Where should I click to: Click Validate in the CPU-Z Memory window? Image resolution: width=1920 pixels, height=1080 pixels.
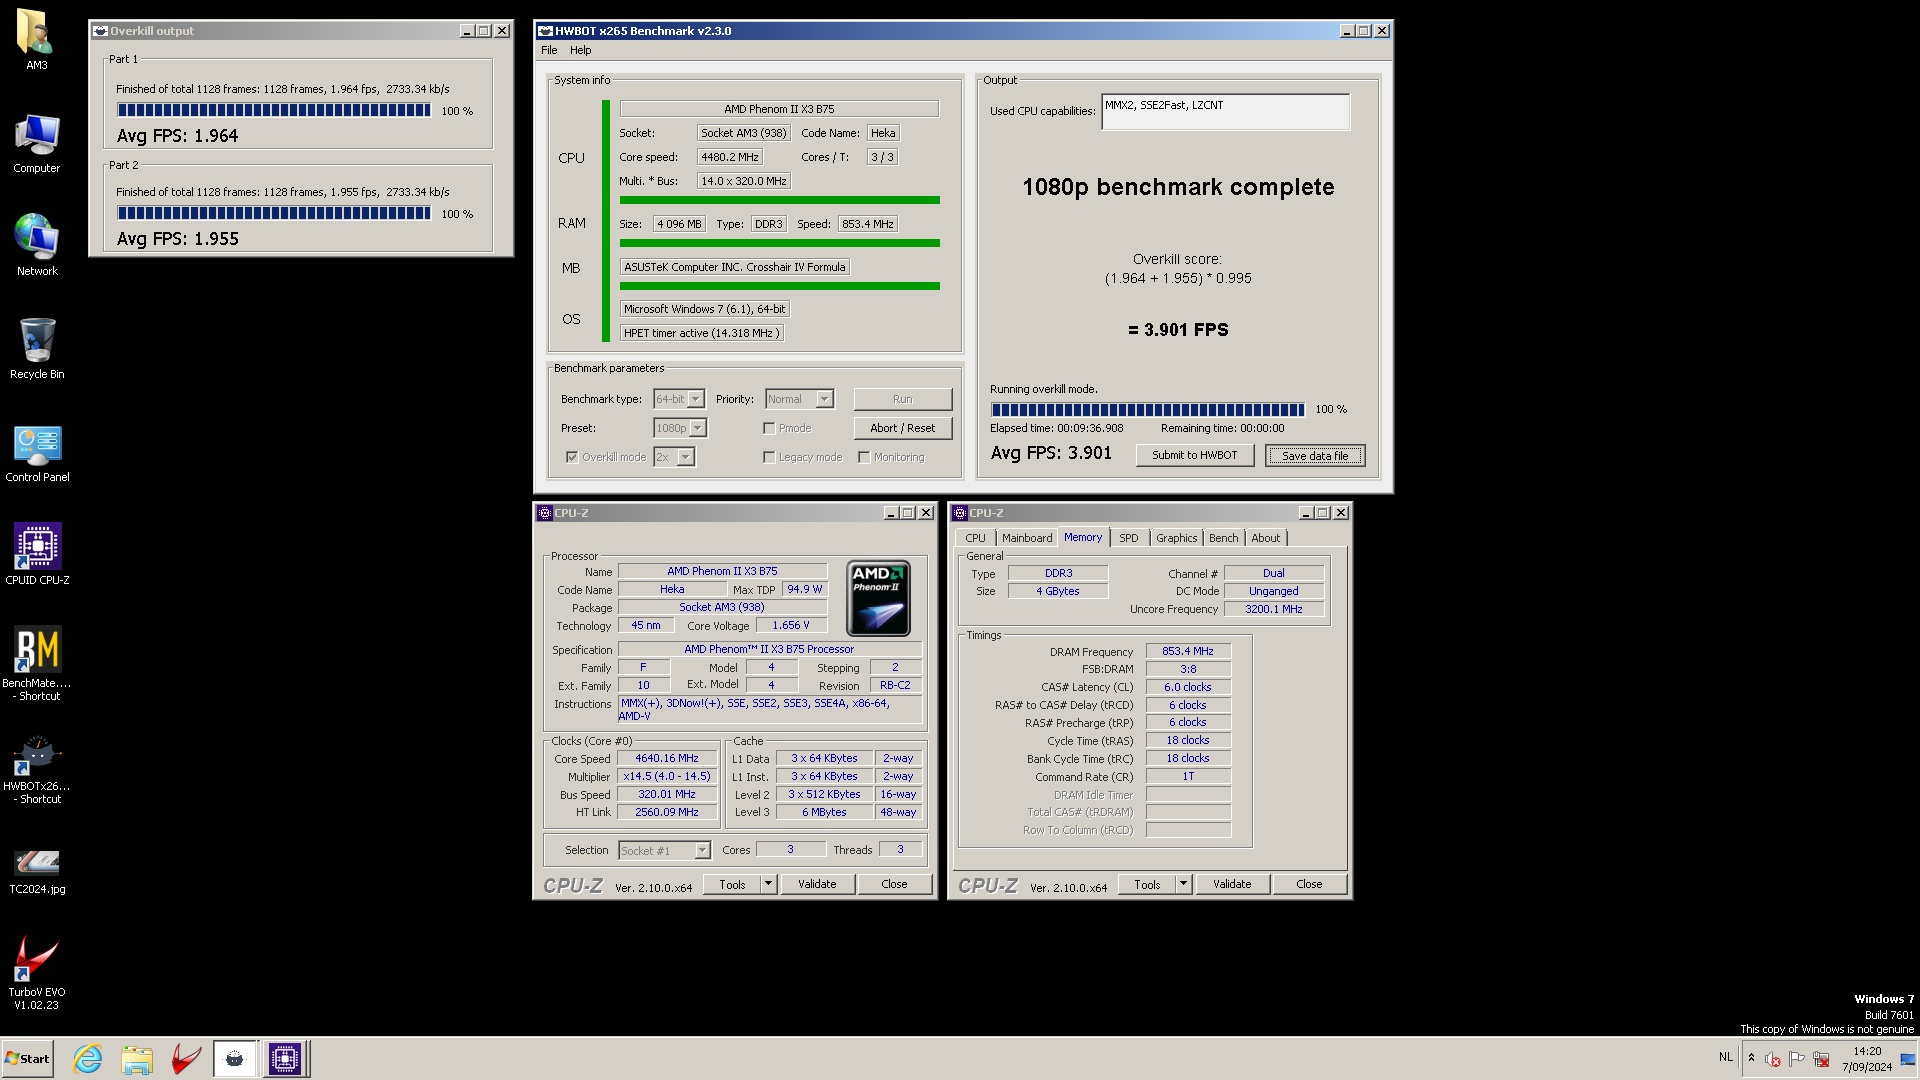[x=1232, y=884]
